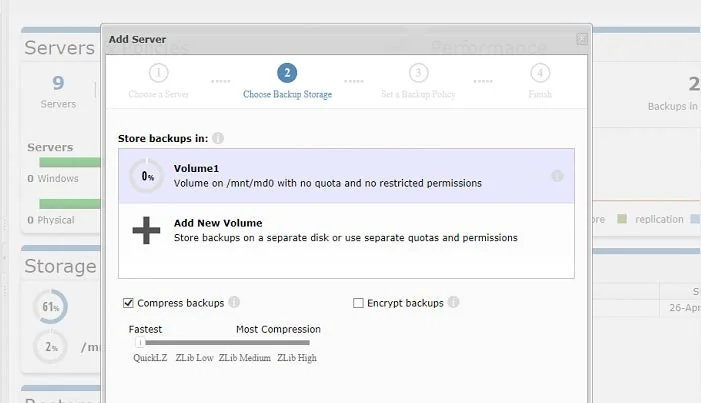Click info icon beside Encrypt backups
This screenshot has width=701, height=403.
click(453, 302)
